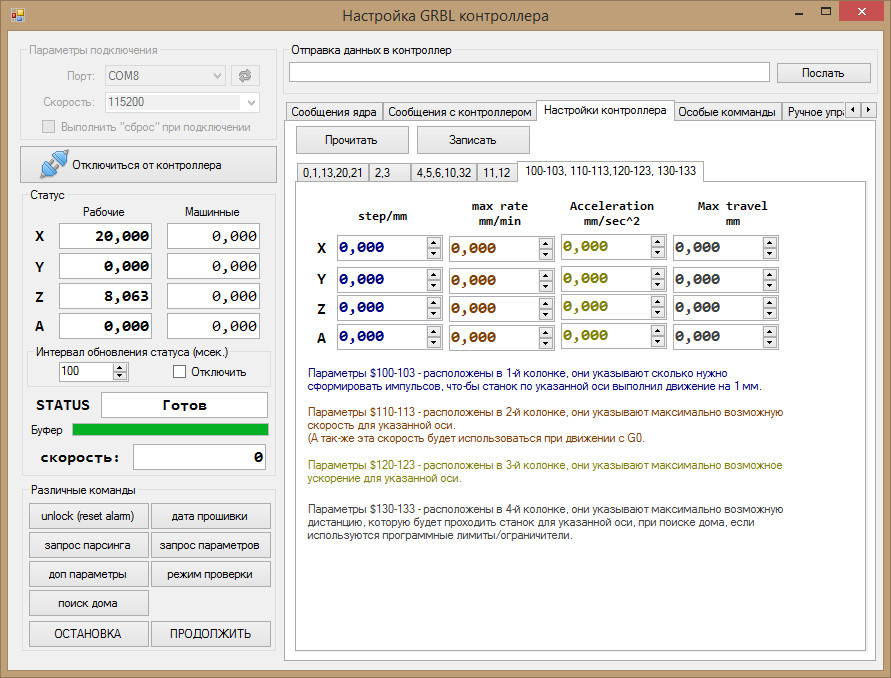The height and width of the screenshot is (678, 891).
Task: Click the "Записать" button
Action: coord(473,140)
